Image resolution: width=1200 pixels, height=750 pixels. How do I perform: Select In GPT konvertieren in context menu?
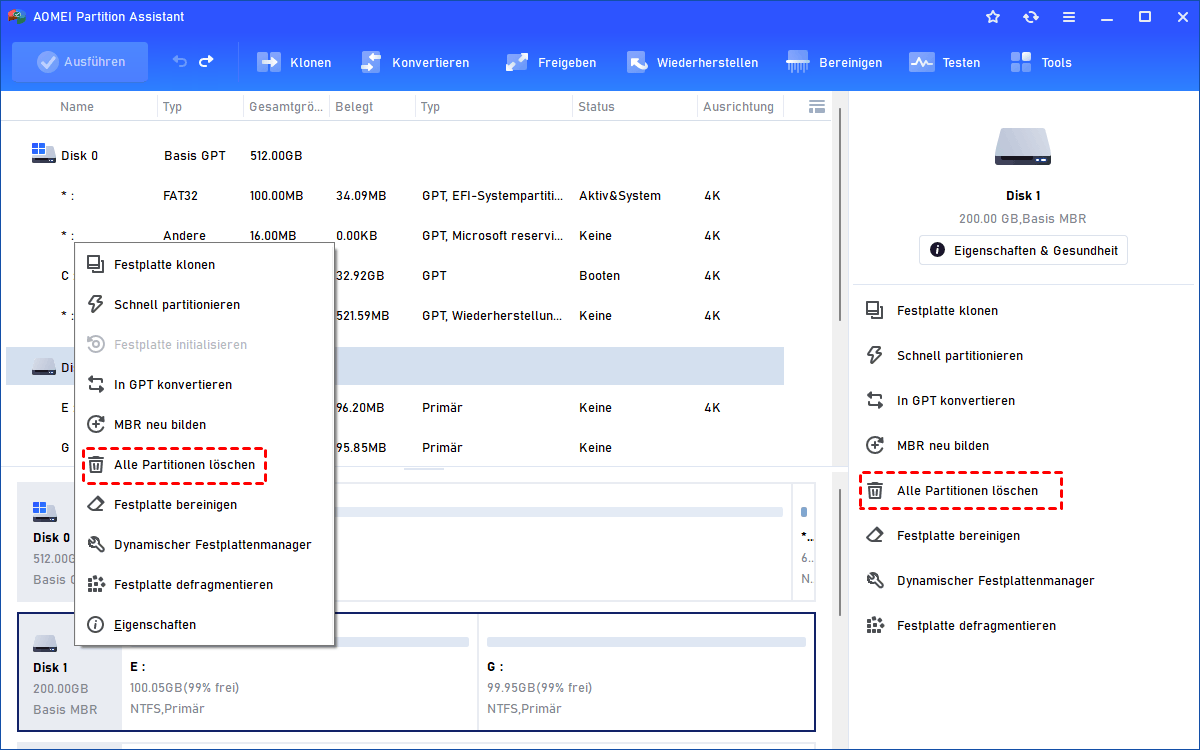coord(205,385)
